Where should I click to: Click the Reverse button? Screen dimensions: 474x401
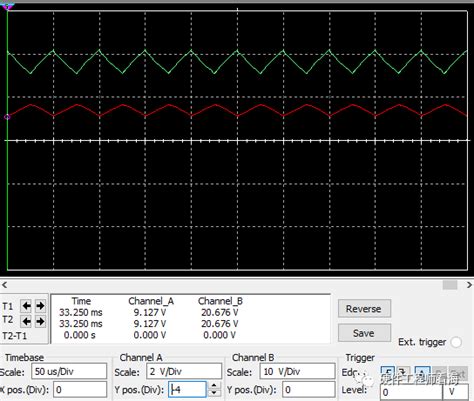pyautogui.click(x=364, y=309)
